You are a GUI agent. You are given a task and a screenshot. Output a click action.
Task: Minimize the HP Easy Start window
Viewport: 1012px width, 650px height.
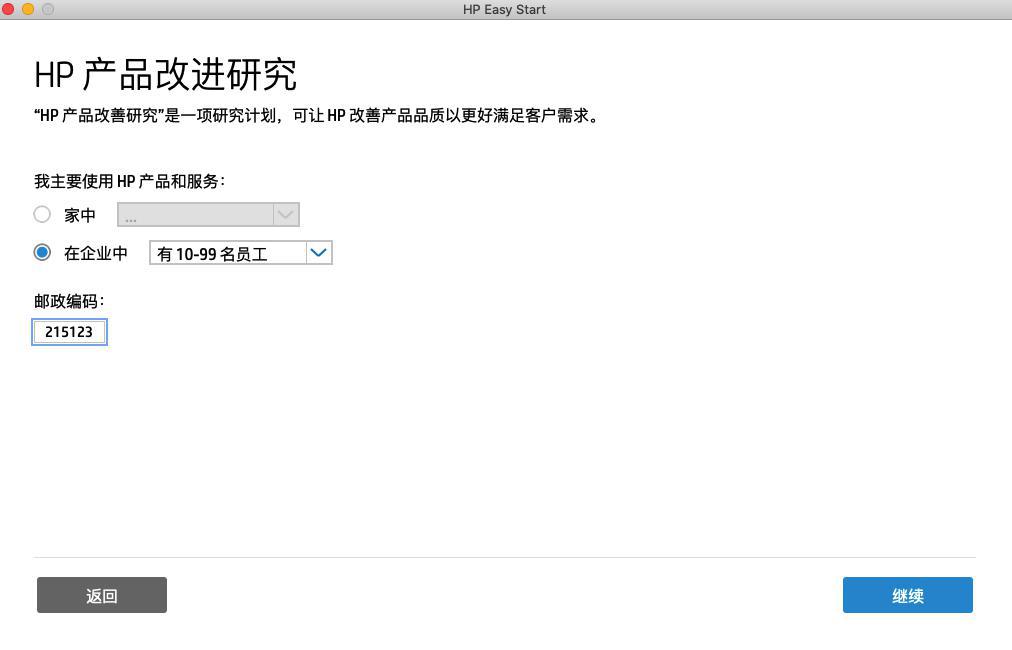point(28,9)
